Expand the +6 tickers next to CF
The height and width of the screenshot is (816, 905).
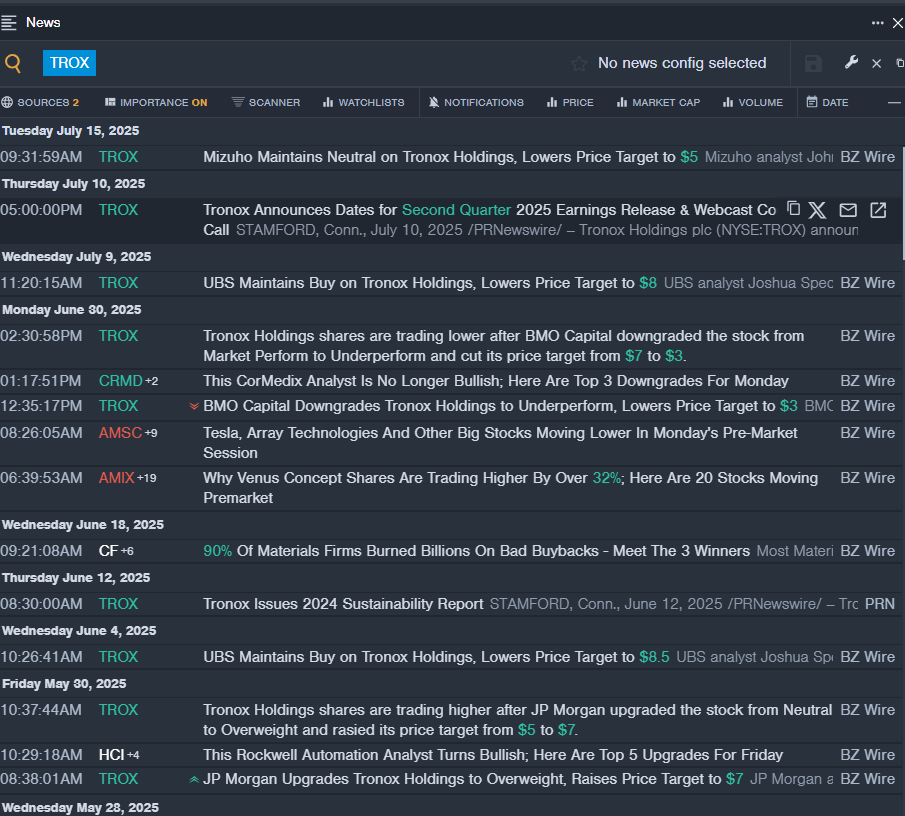127,552
